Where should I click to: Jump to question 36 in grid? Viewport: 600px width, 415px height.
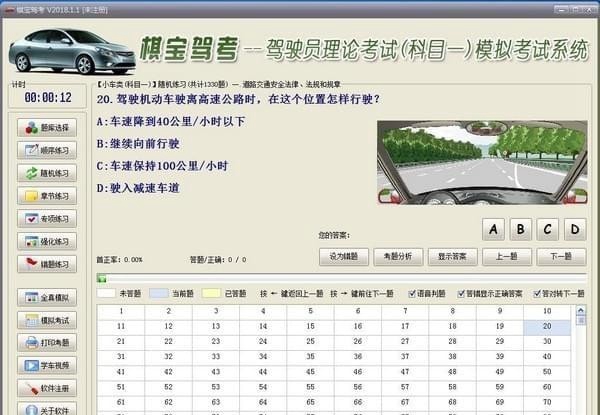click(x=358, y=356)
